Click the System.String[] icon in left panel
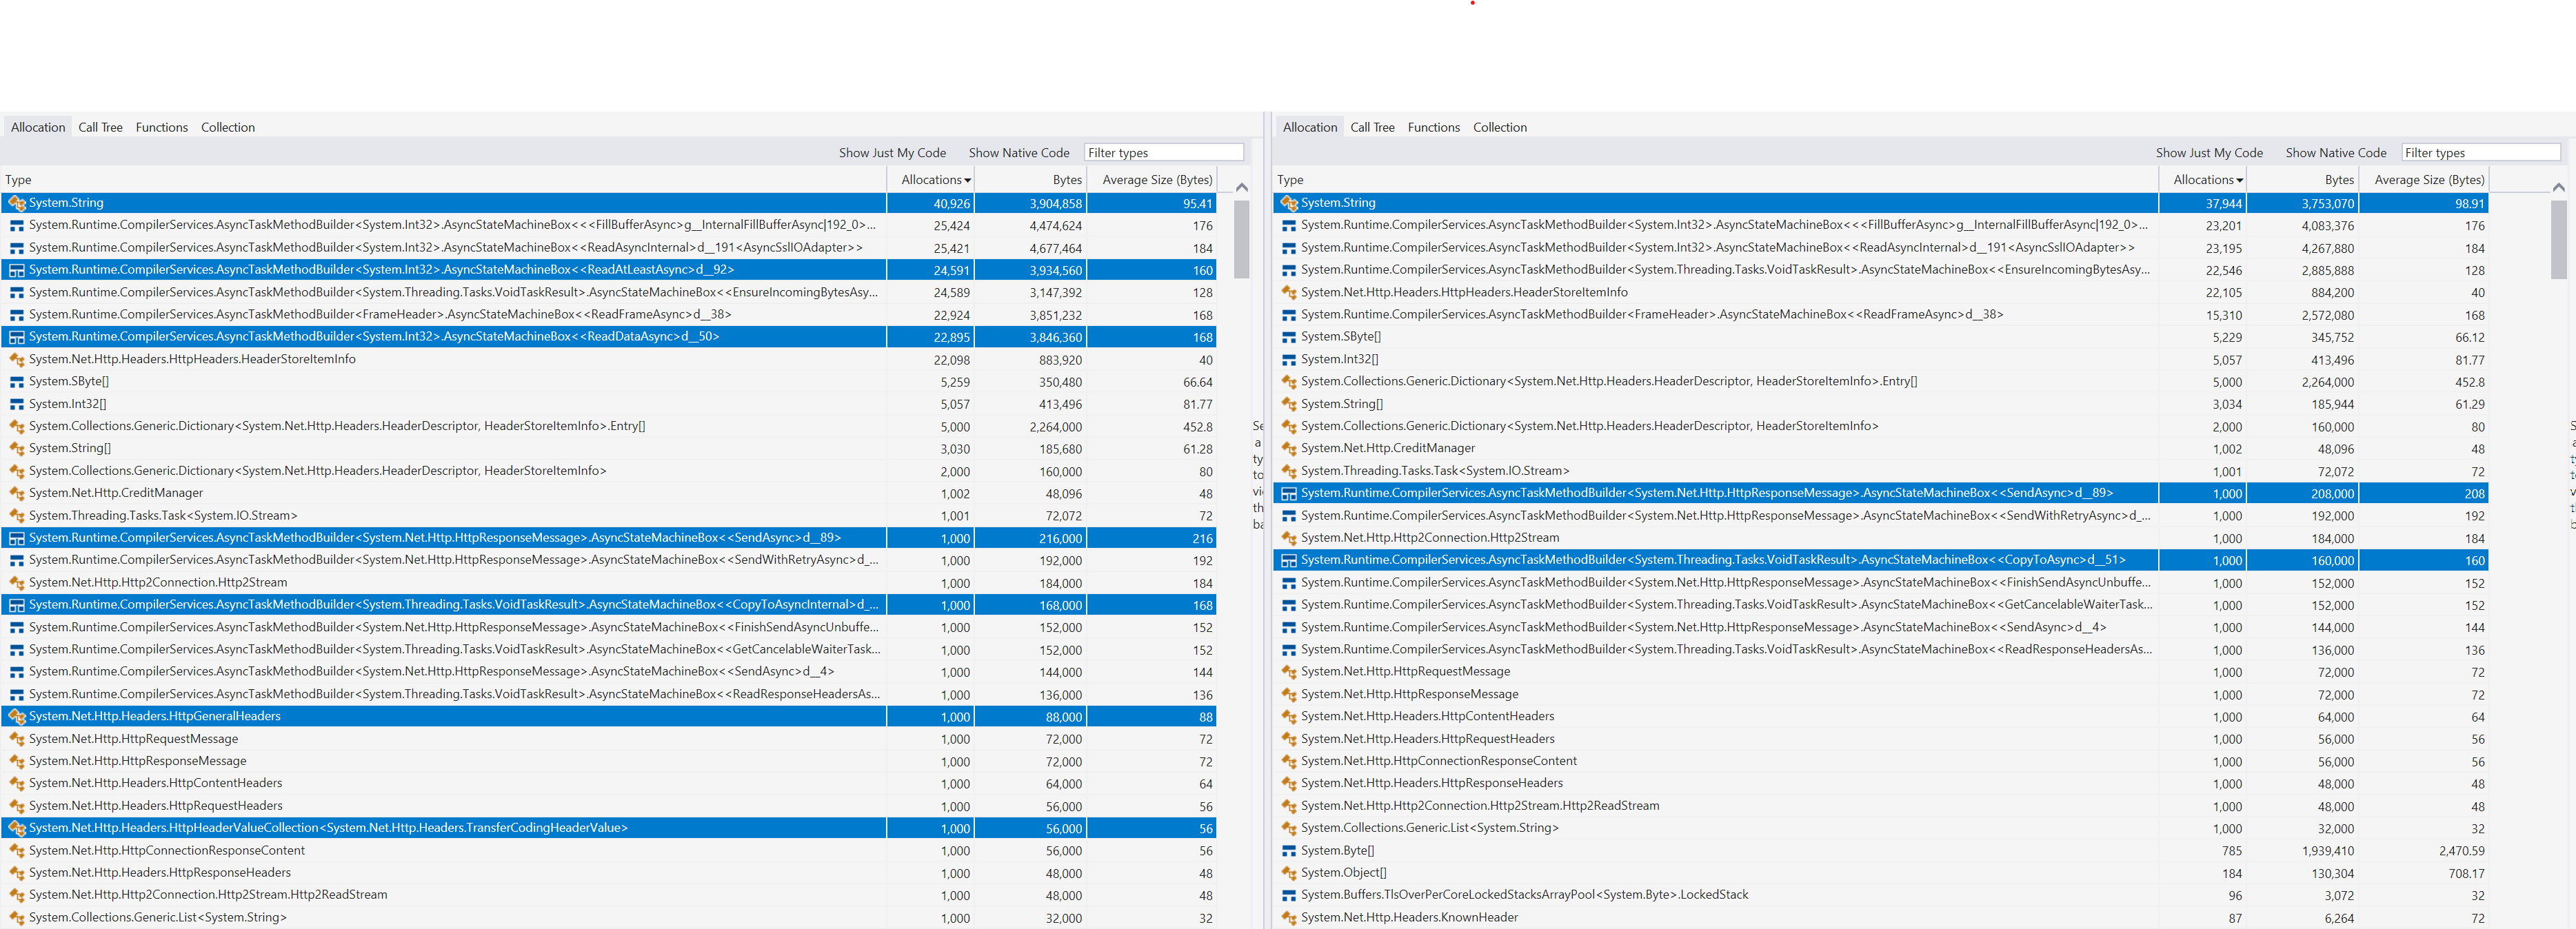 [16, 449]
